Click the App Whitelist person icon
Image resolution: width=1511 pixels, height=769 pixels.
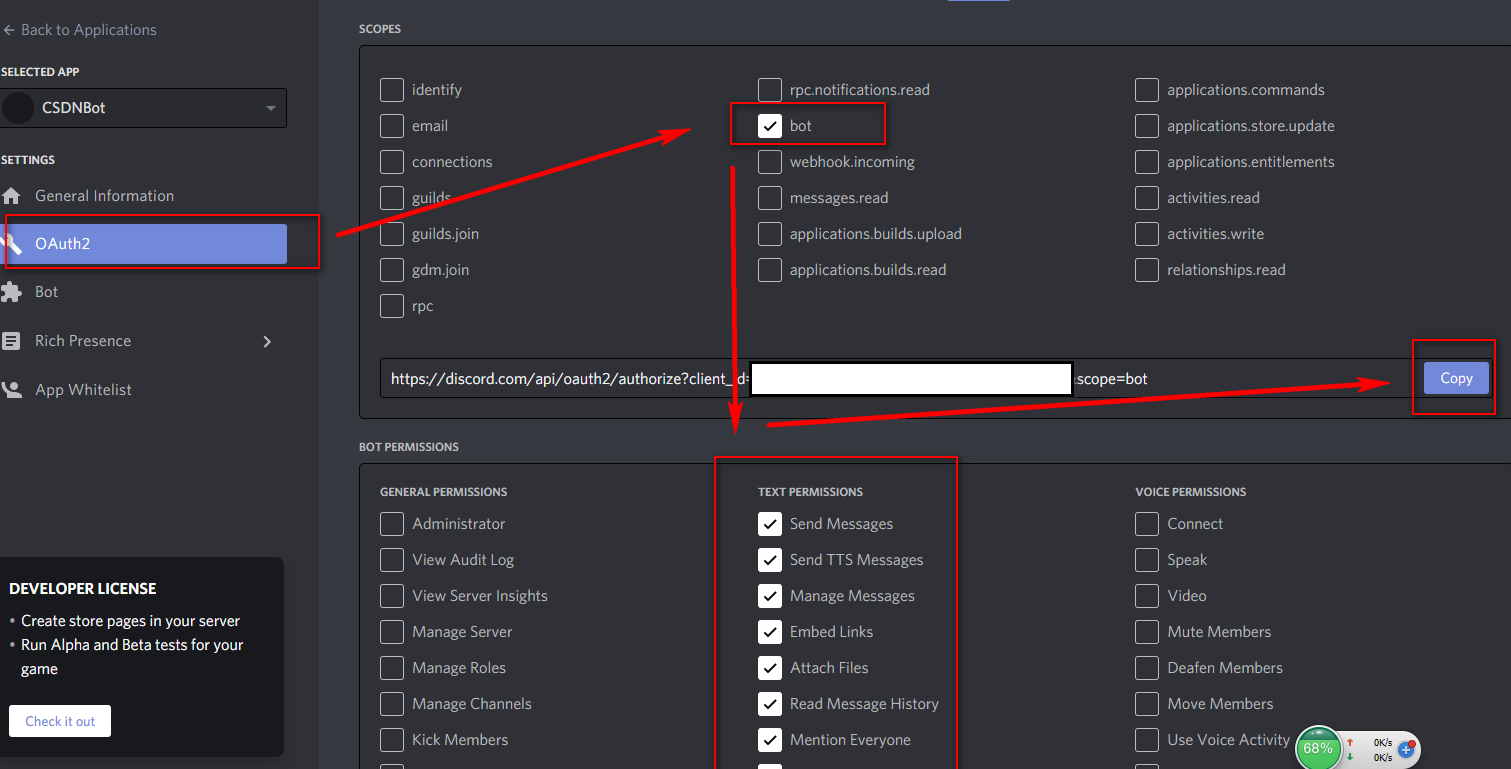[x=11, y=390]
